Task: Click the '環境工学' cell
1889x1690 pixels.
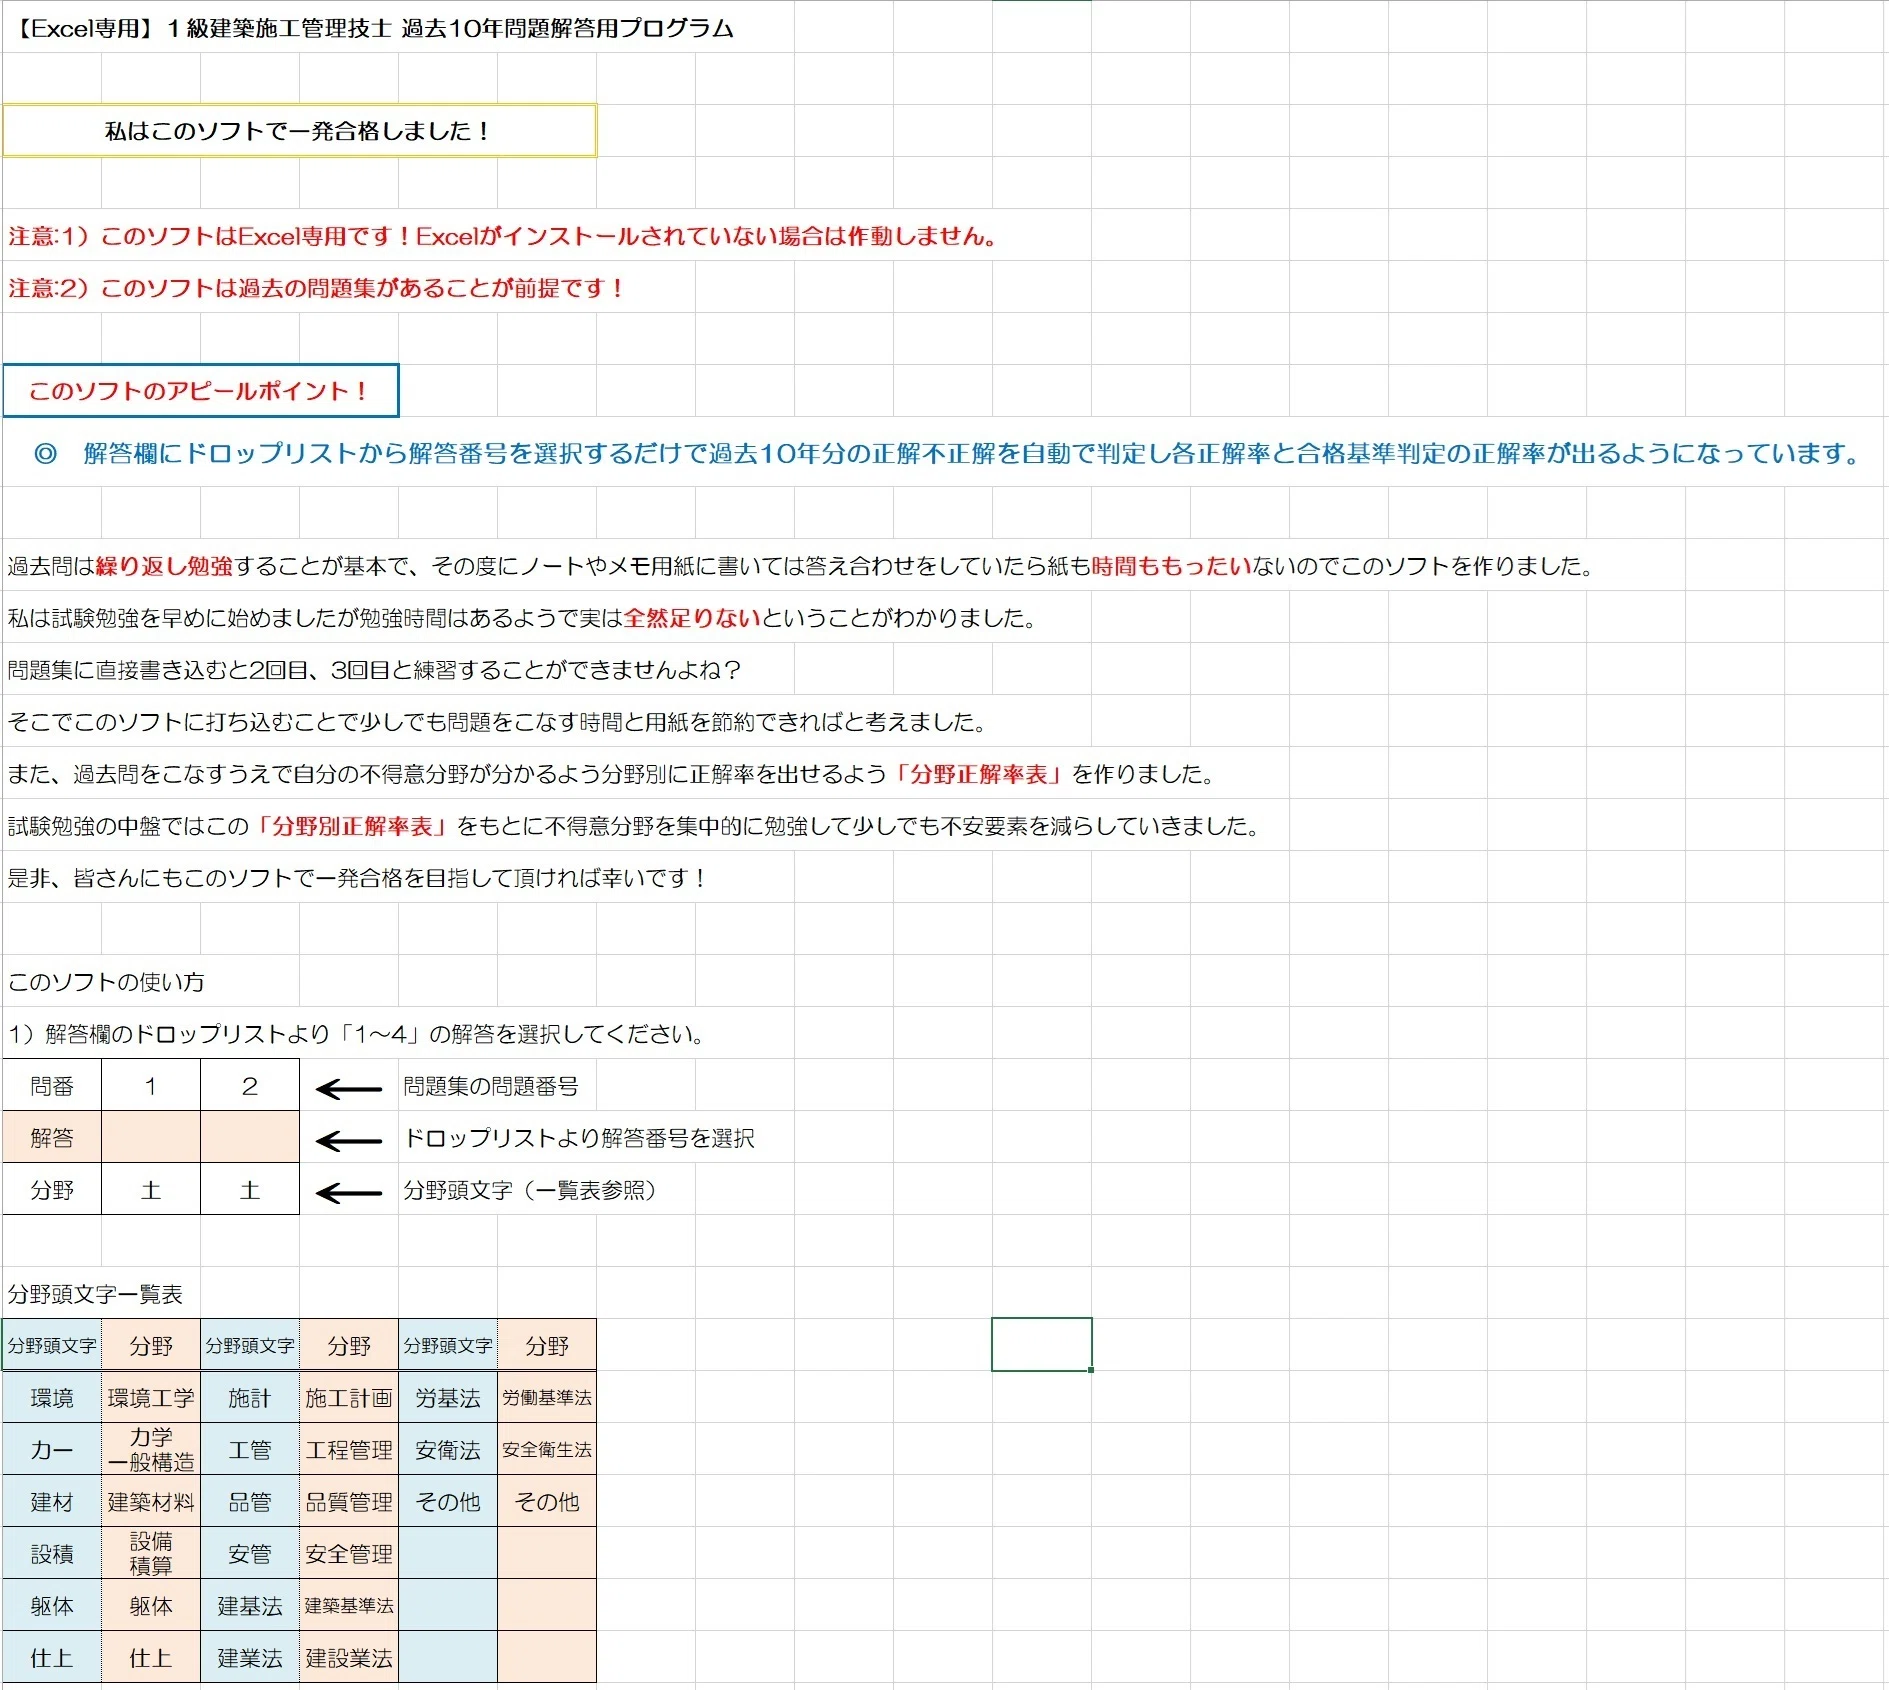Action: tap(151, 1398)
